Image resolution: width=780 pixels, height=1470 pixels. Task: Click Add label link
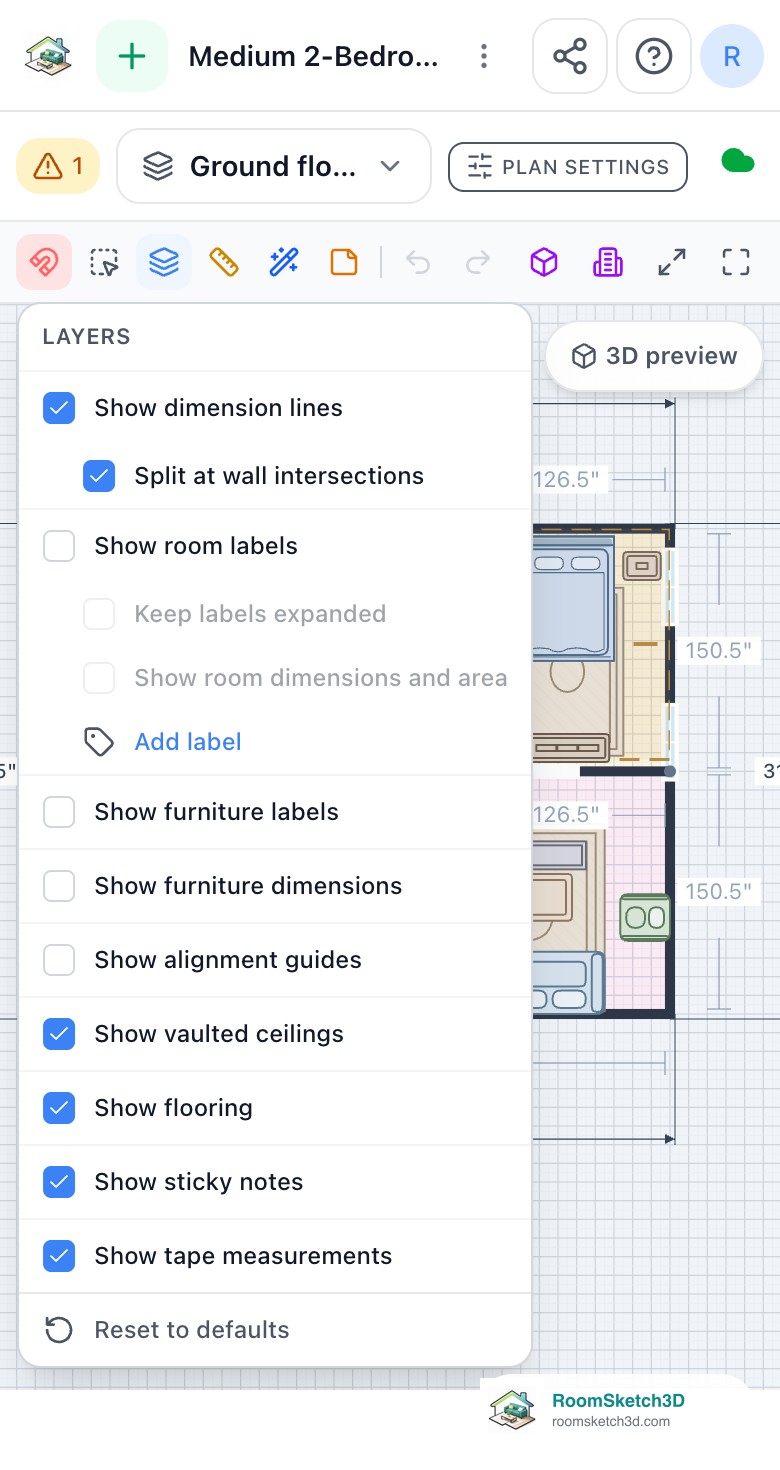pos(188,742)
